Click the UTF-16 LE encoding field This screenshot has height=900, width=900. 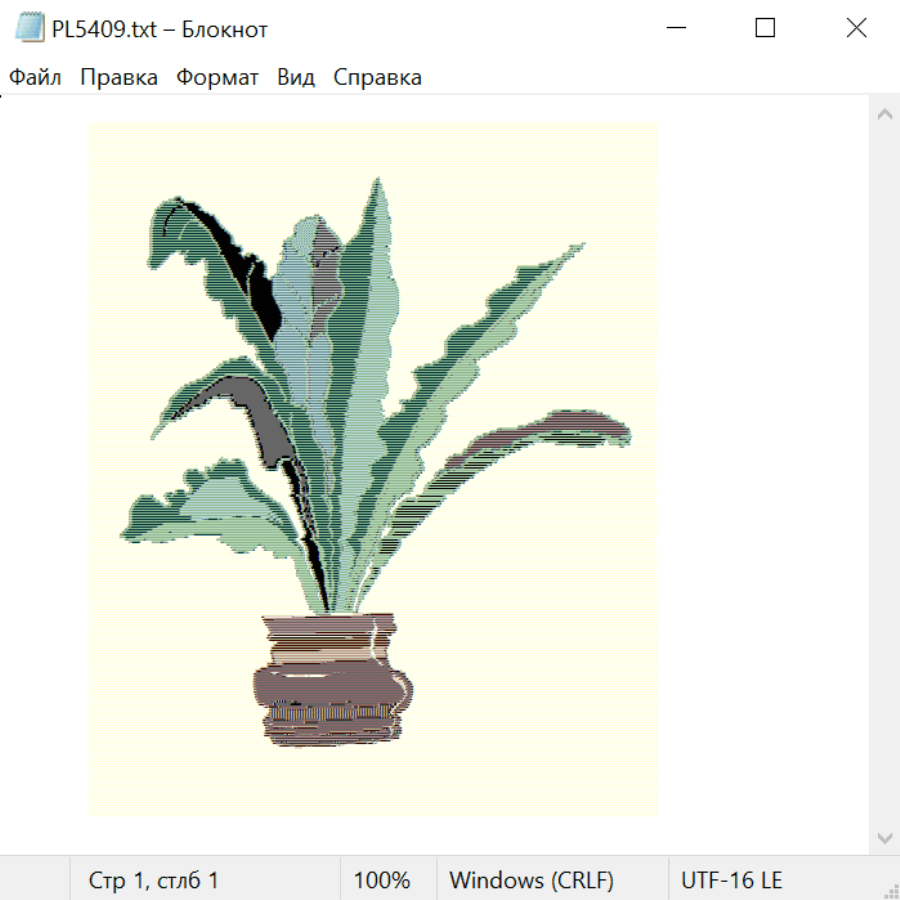click(731, 880)
